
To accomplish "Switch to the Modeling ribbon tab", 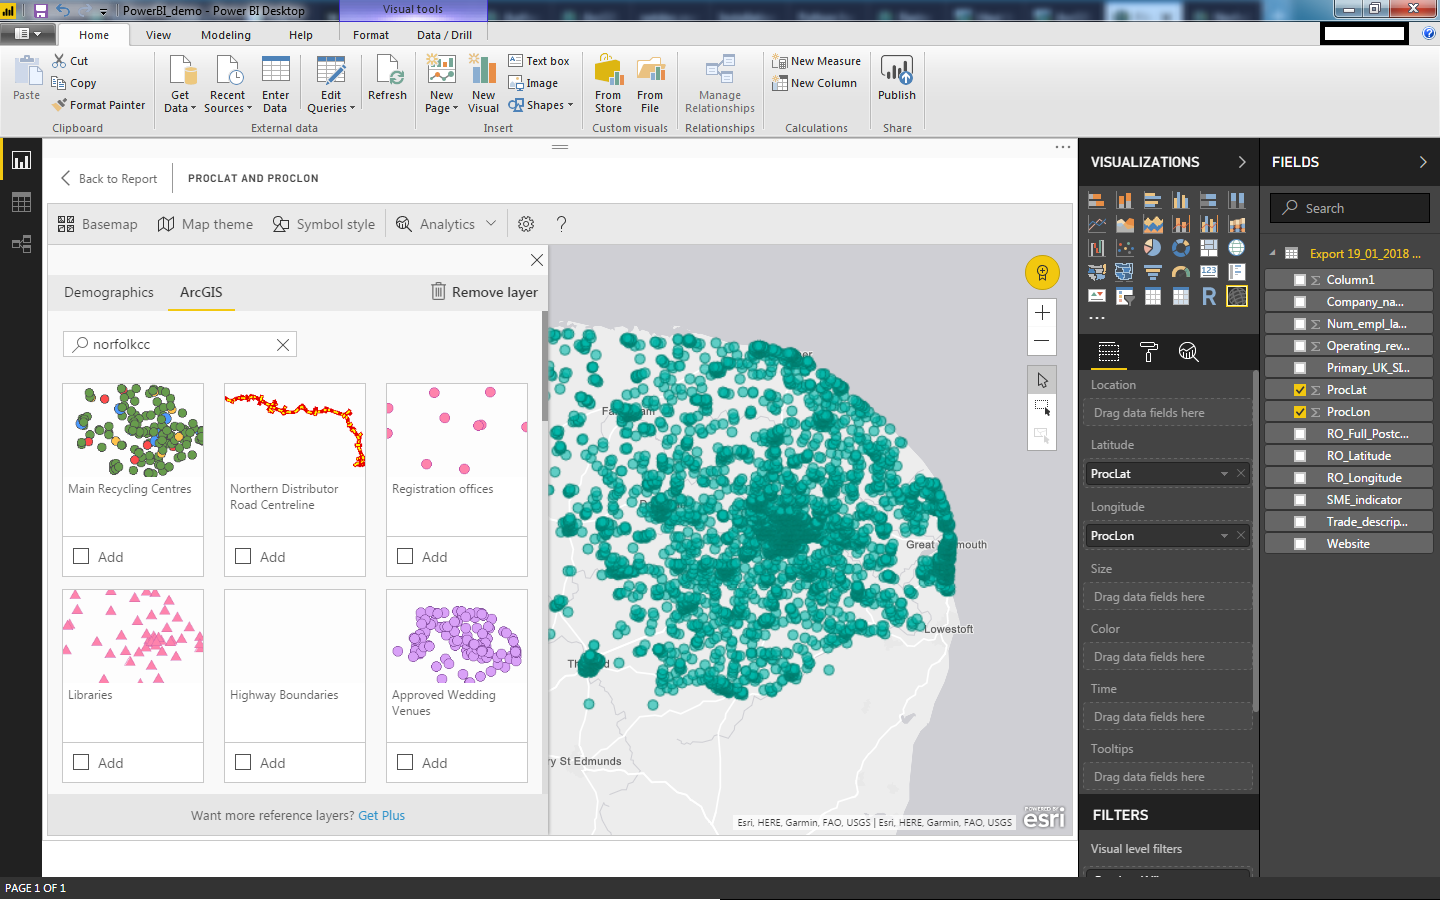I will pyautogui.click(x=226, y=35).
